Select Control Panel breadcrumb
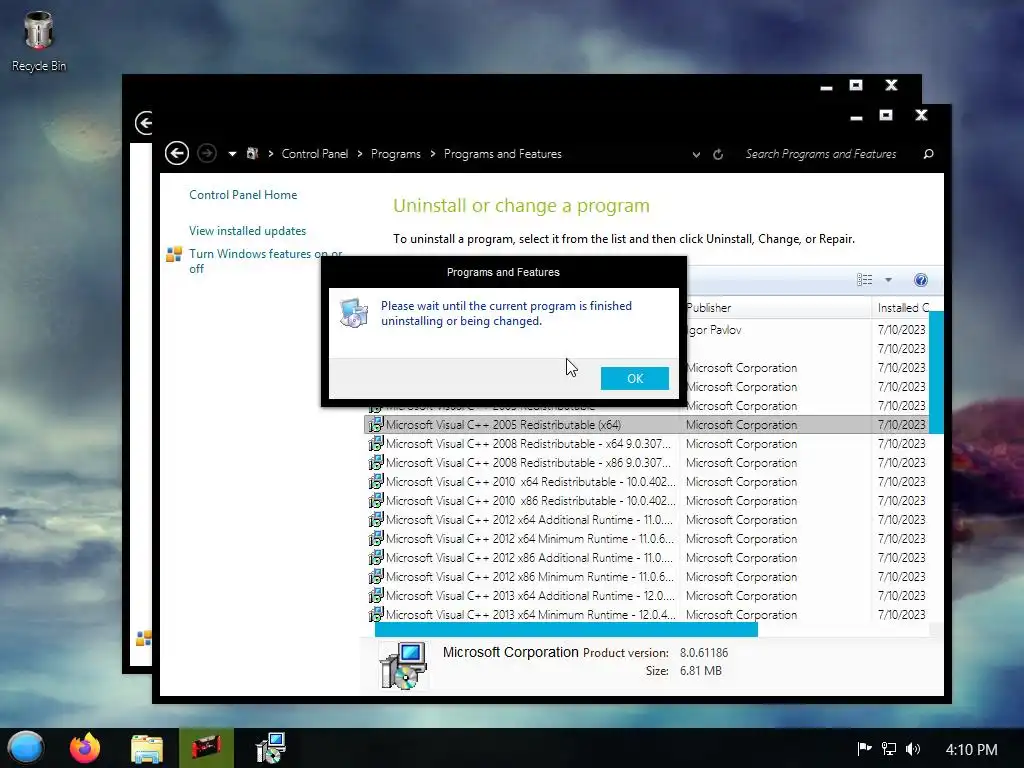1024x768 pixels. 315,153
